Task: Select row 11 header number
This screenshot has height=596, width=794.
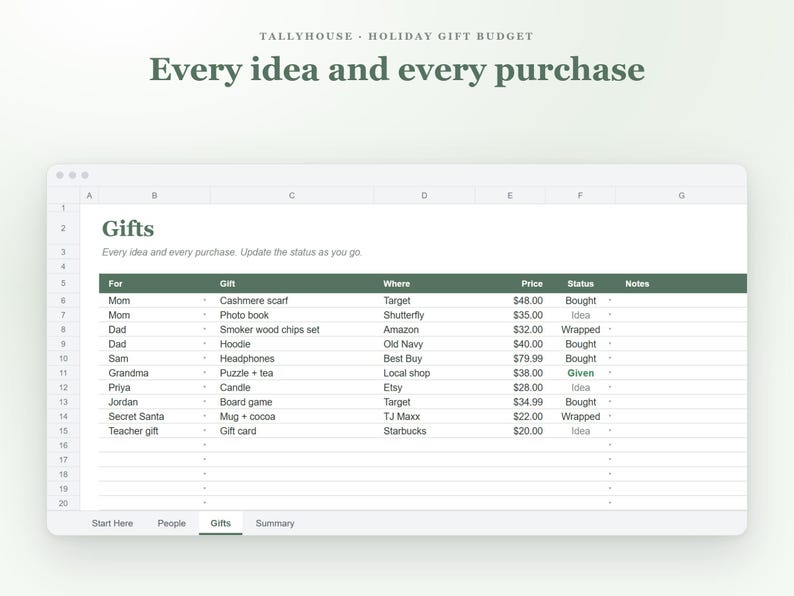Action: [63, 373]
